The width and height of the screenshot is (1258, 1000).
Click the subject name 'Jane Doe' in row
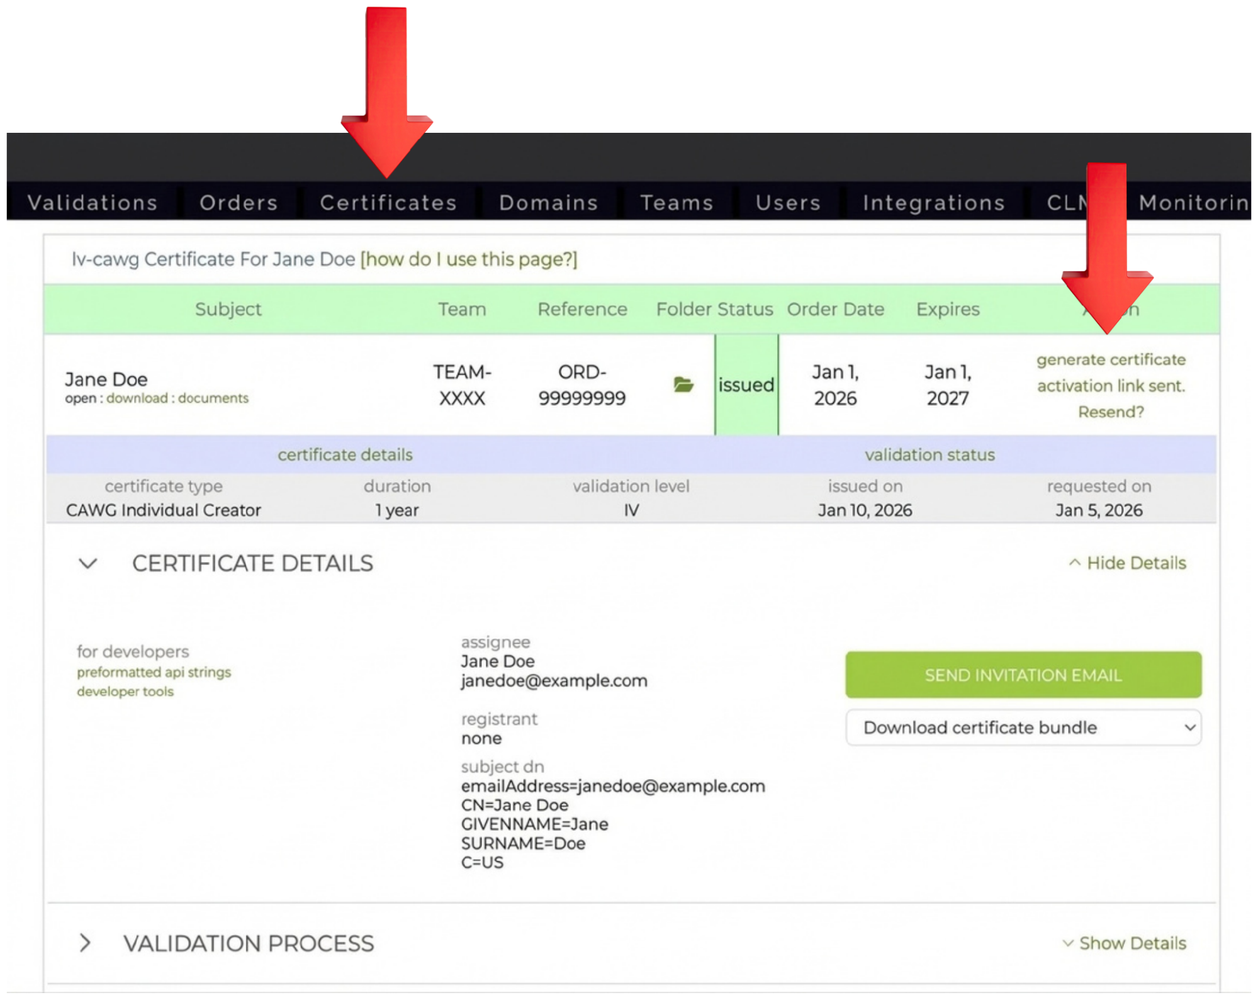106,379
